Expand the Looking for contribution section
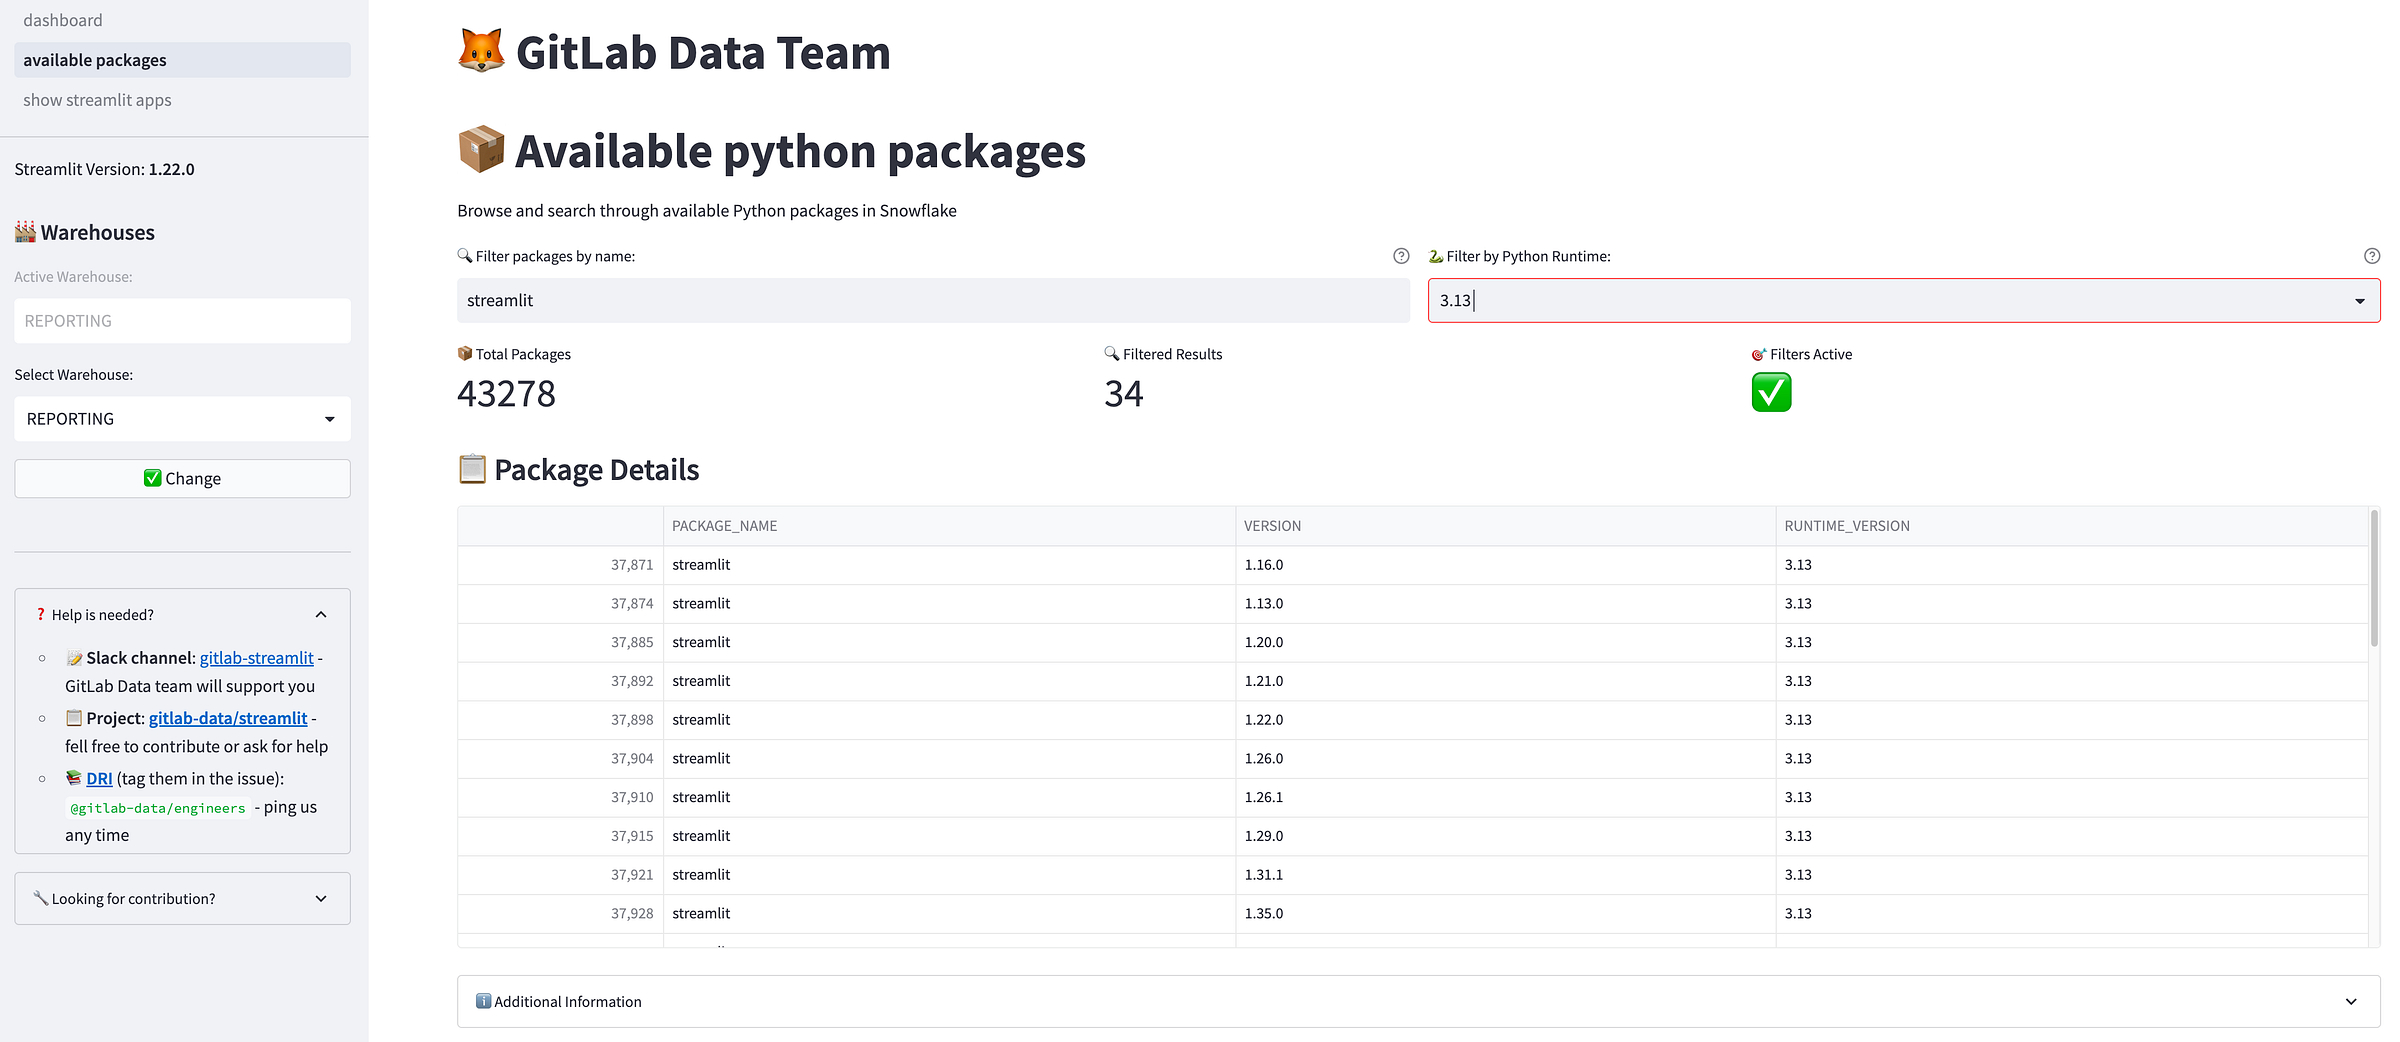This screenshot has width=2400, height=1042. pos(321,898)
